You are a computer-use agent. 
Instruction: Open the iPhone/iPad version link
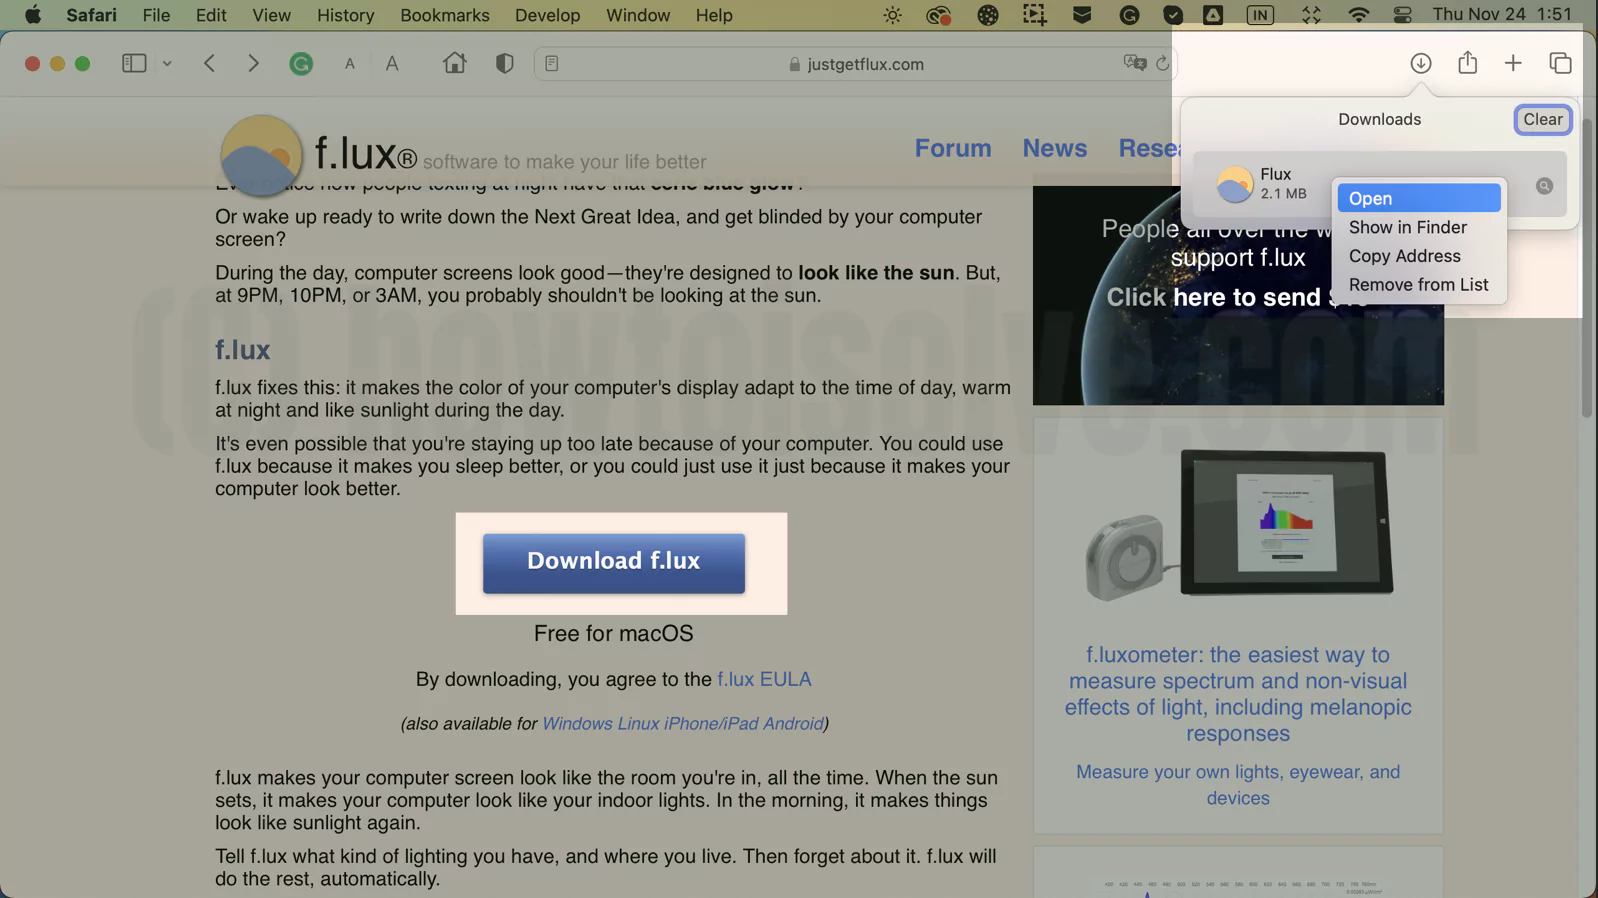tap(711, 723)
